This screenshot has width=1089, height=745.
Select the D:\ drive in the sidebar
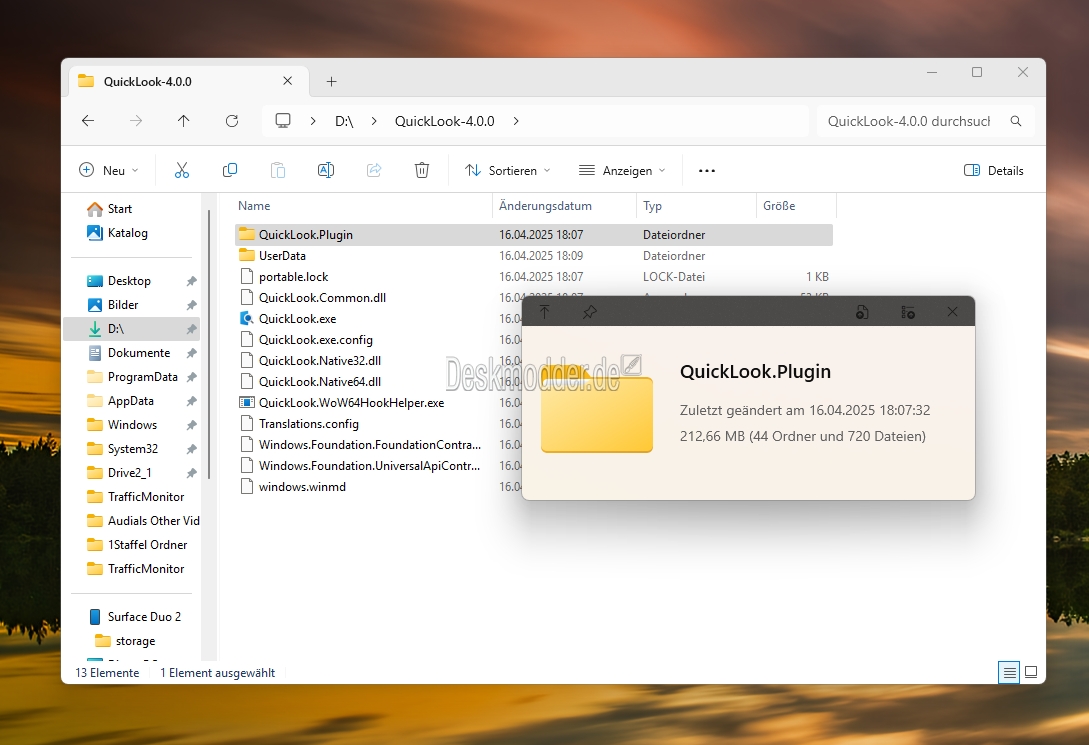(132, 328)
